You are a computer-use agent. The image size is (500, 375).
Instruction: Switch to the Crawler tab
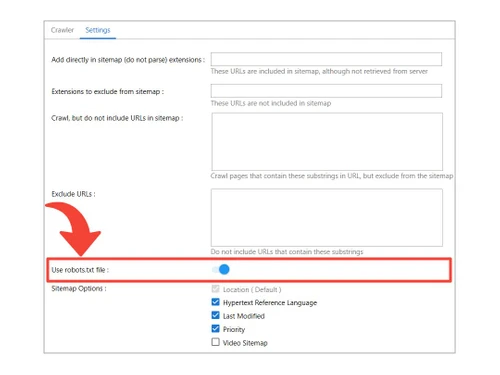pos(62,30)
